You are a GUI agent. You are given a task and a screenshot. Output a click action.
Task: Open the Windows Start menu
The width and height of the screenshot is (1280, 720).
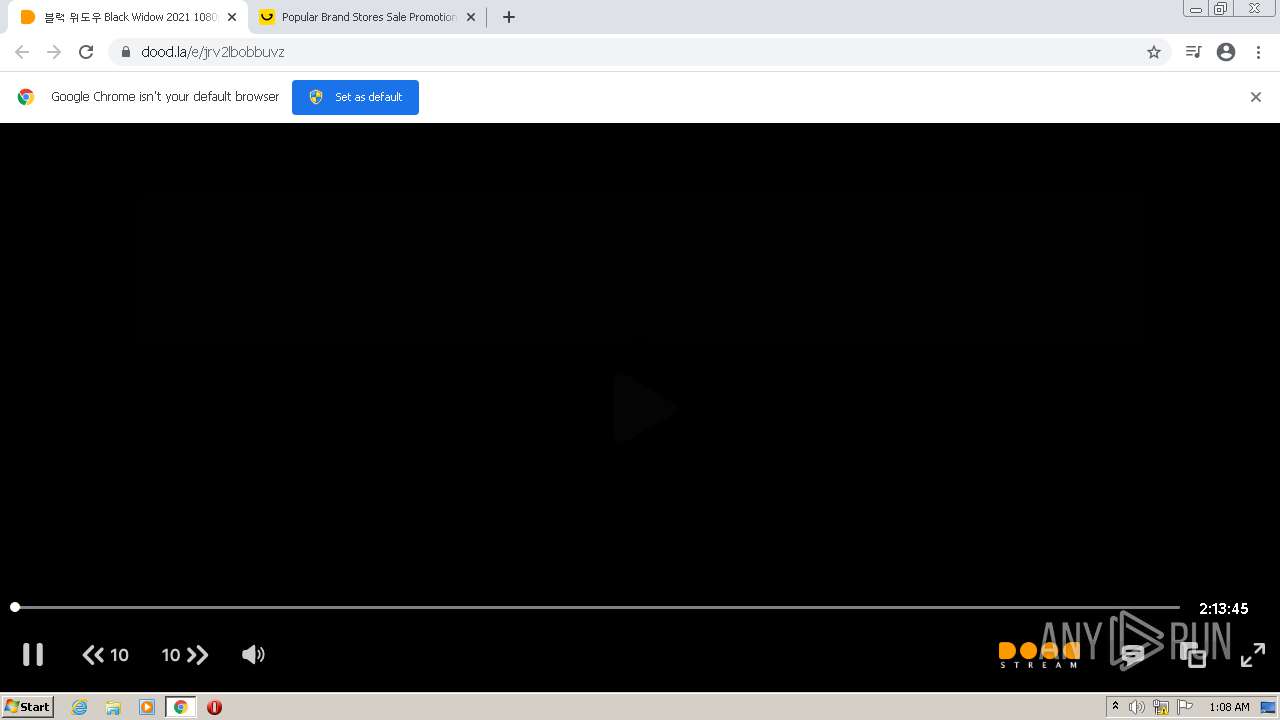(x=28, y=707)
